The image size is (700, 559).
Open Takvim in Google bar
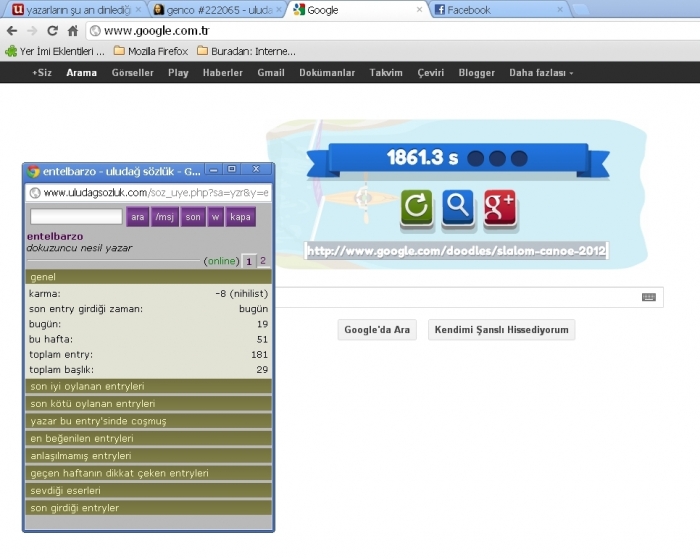[386, 73]
